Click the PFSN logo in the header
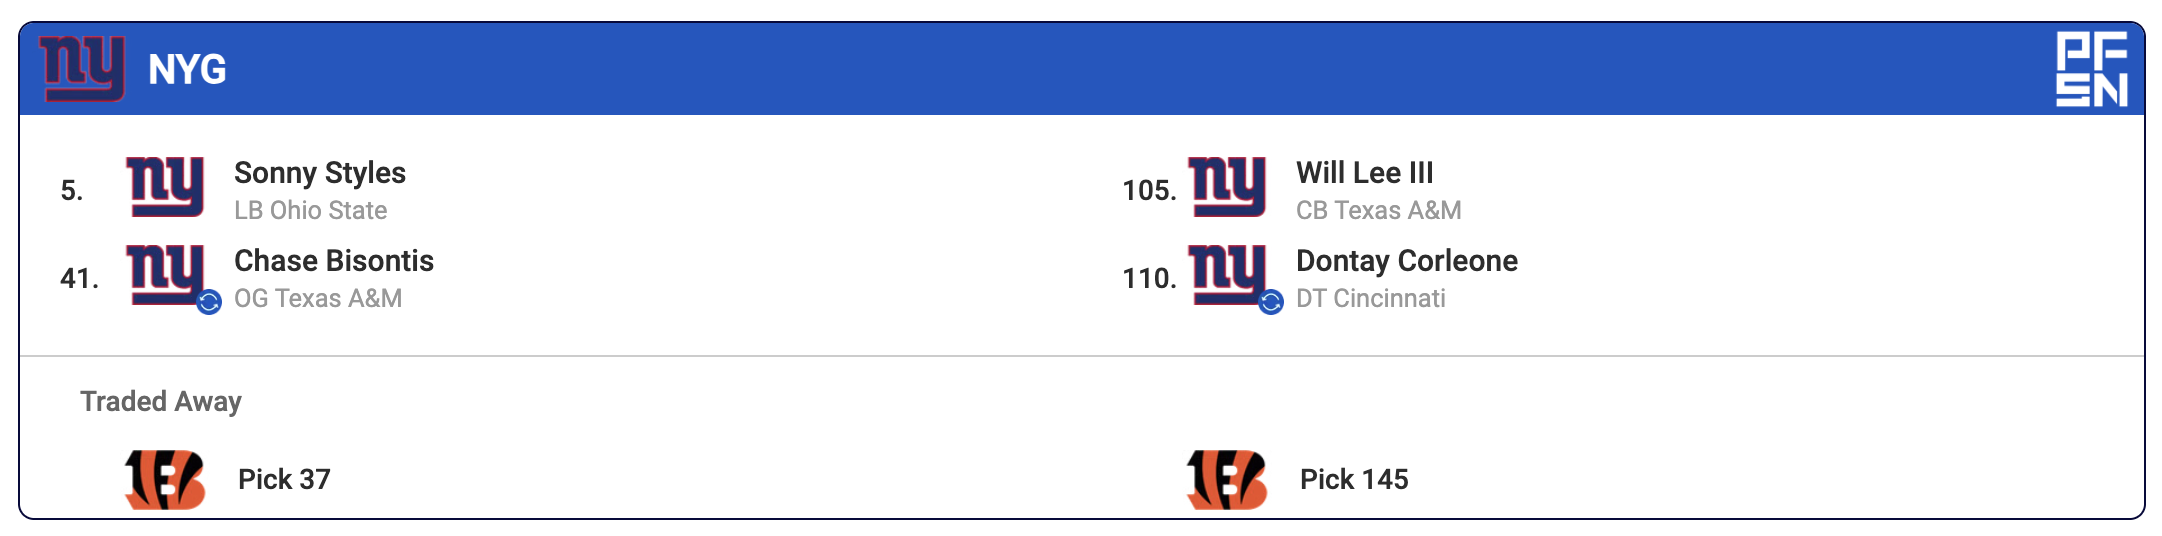2162x536 pixels. [x=2091, y=69]
